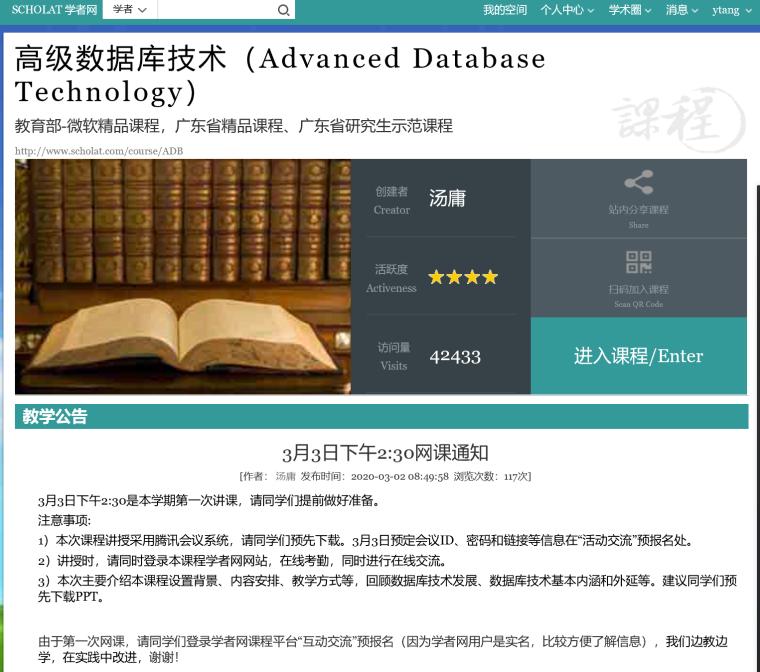Screen dimensions: 760x672
Task: Expand the 学术圈 dropdown menu
Action: [630, 10]
